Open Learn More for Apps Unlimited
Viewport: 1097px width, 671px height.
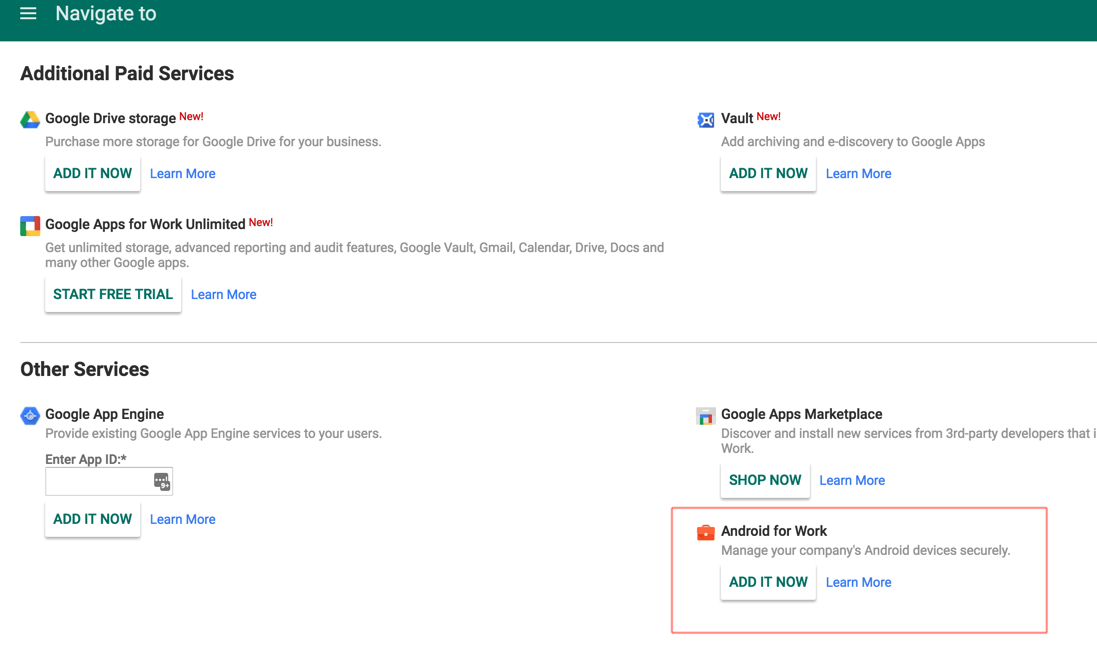tap(224, 295)
